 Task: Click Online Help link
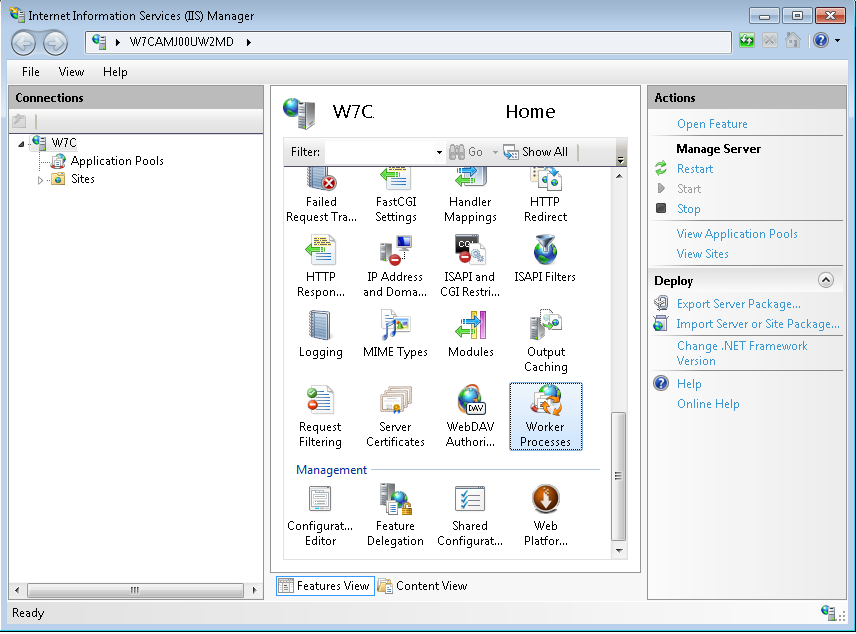pos(708,404)
